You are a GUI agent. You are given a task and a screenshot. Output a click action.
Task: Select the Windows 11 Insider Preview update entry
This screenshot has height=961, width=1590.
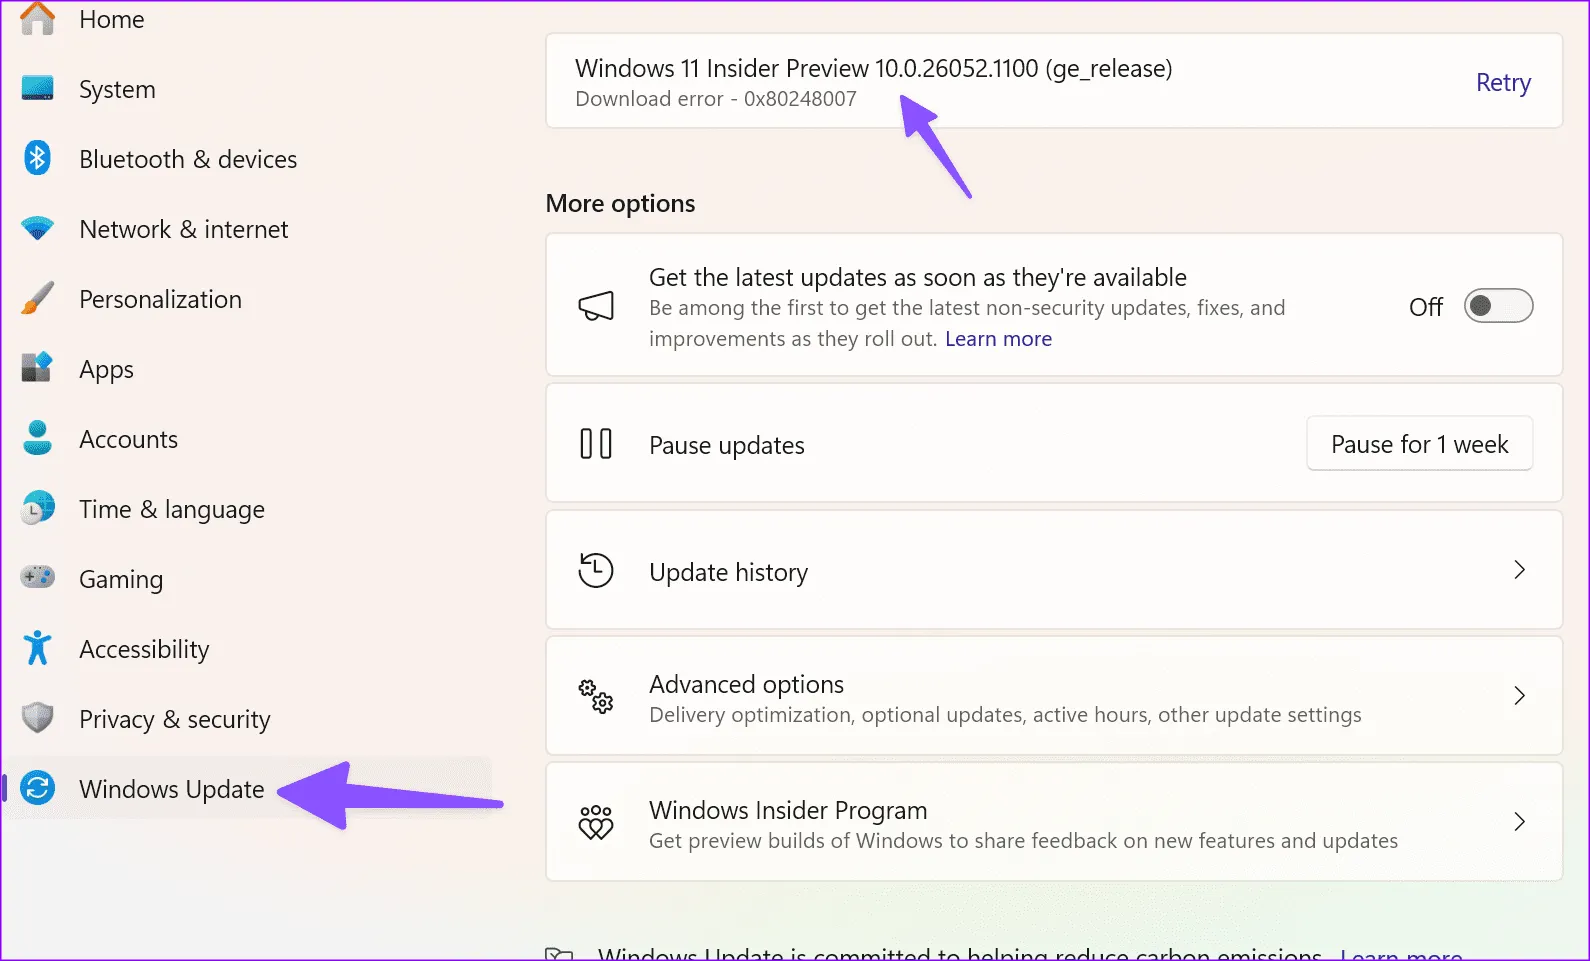873,69
